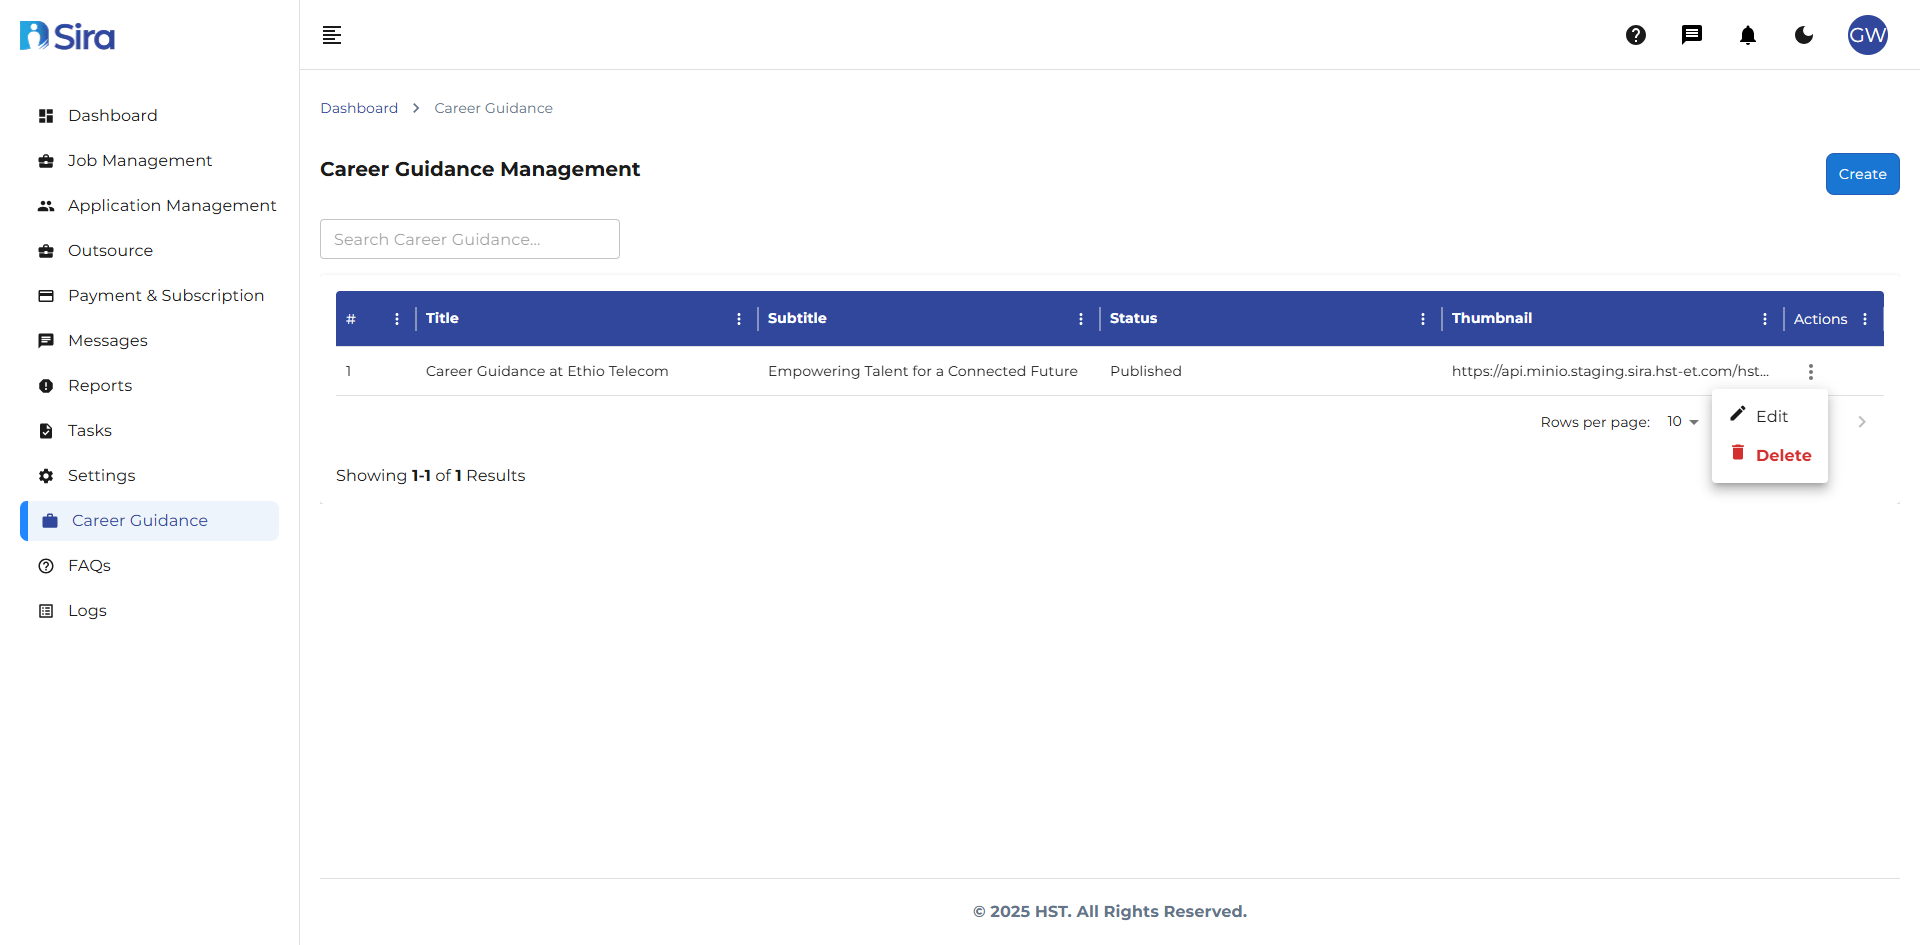Click the Sira logo
This screenshot has width=1920, height=945.
[x=66, y=35]
